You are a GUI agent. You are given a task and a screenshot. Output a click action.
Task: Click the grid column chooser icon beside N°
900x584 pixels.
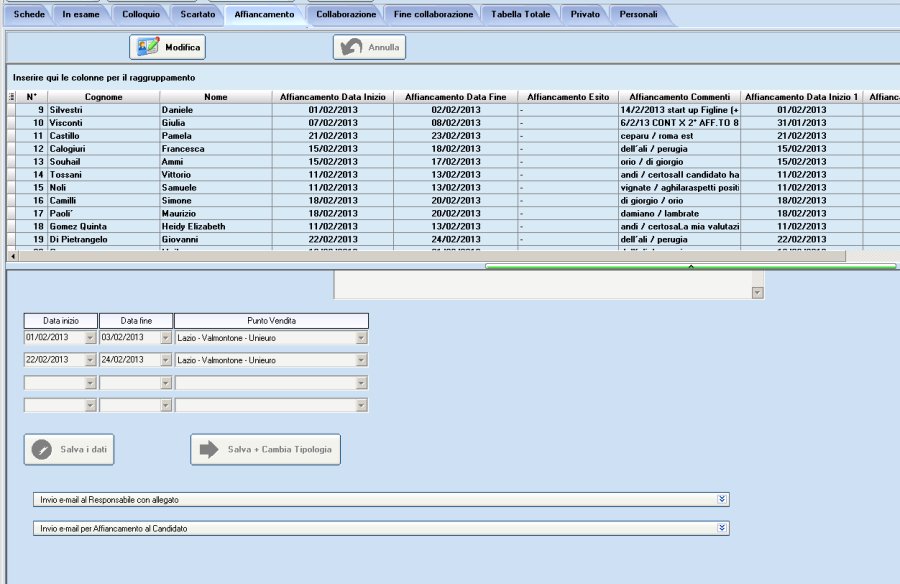coord(11,96)
